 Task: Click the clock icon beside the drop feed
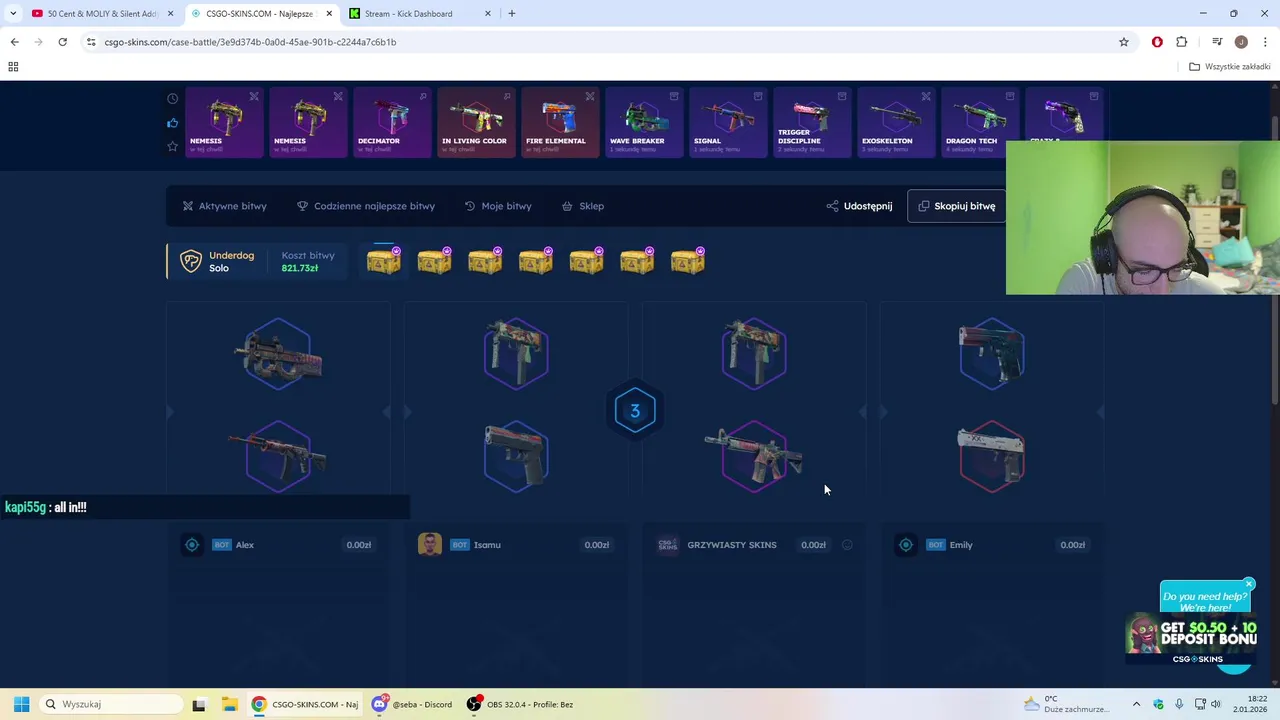tap(172, 99)
